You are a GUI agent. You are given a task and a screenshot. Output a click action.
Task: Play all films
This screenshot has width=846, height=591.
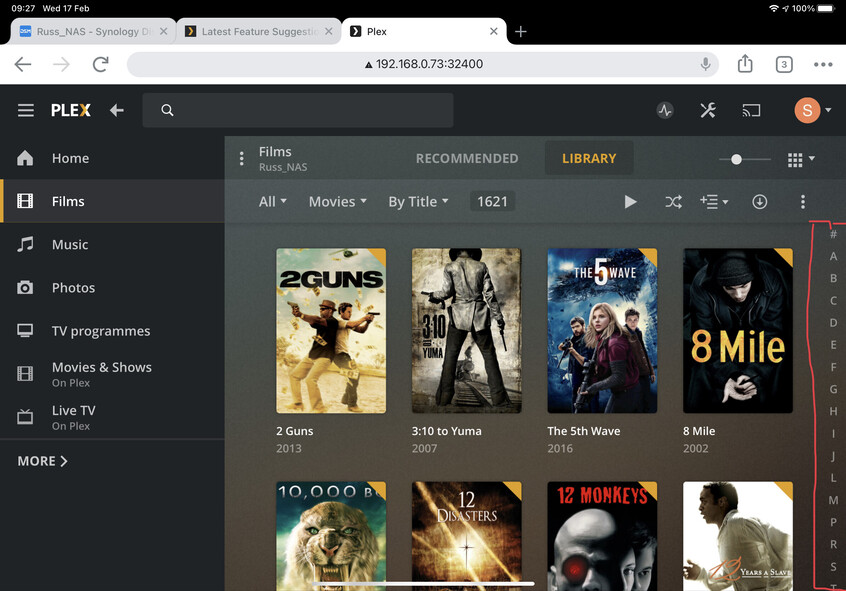point(630,202)
